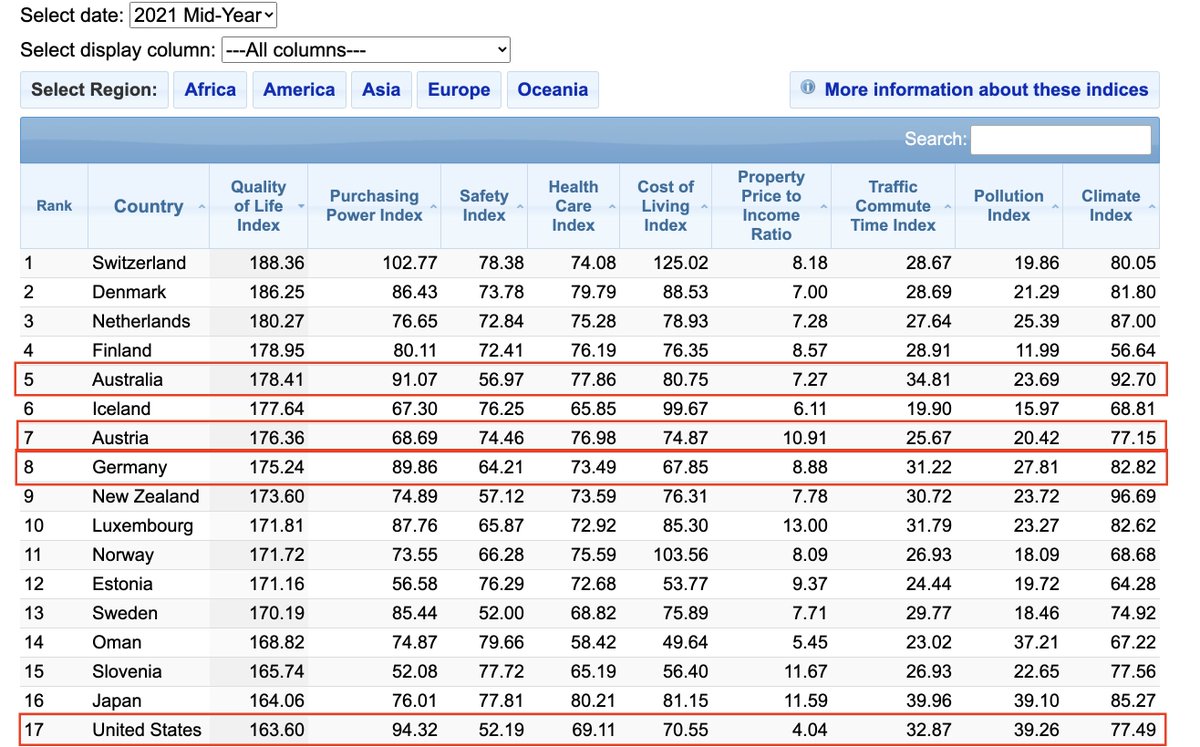Click Sweden's safety index value 52.00
This screenshot has width=1200, height=747.
(x=501, y=612)
